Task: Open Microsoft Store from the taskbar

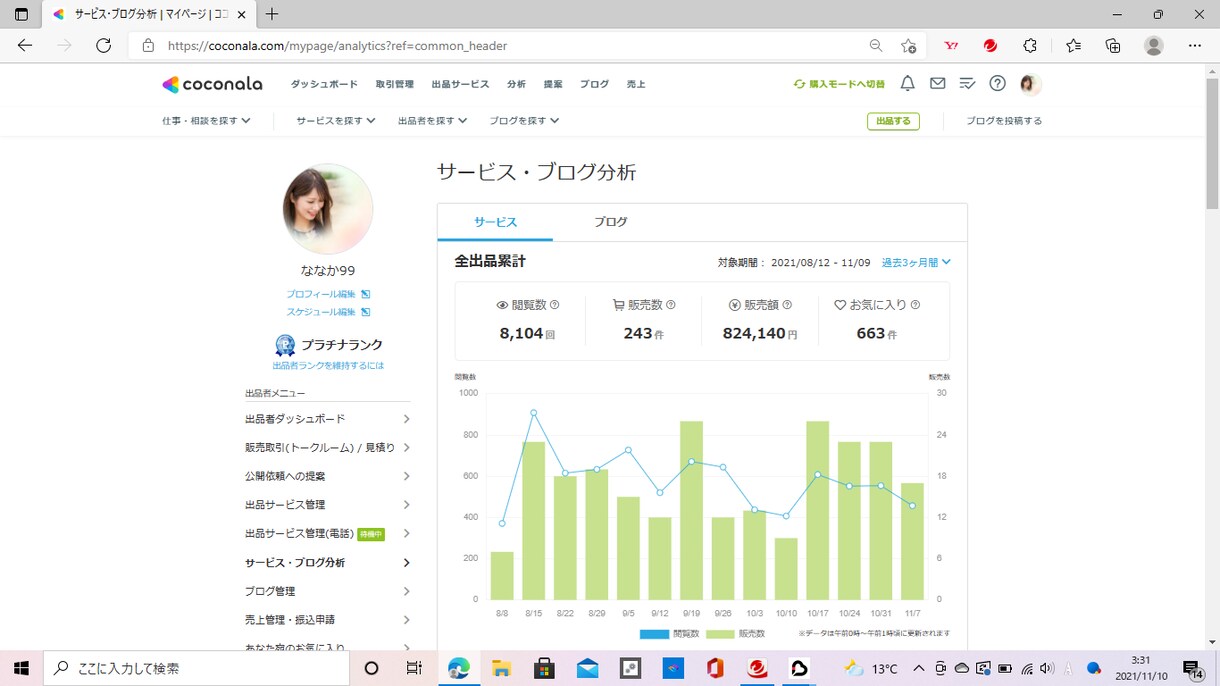Action: pos(544,668)
